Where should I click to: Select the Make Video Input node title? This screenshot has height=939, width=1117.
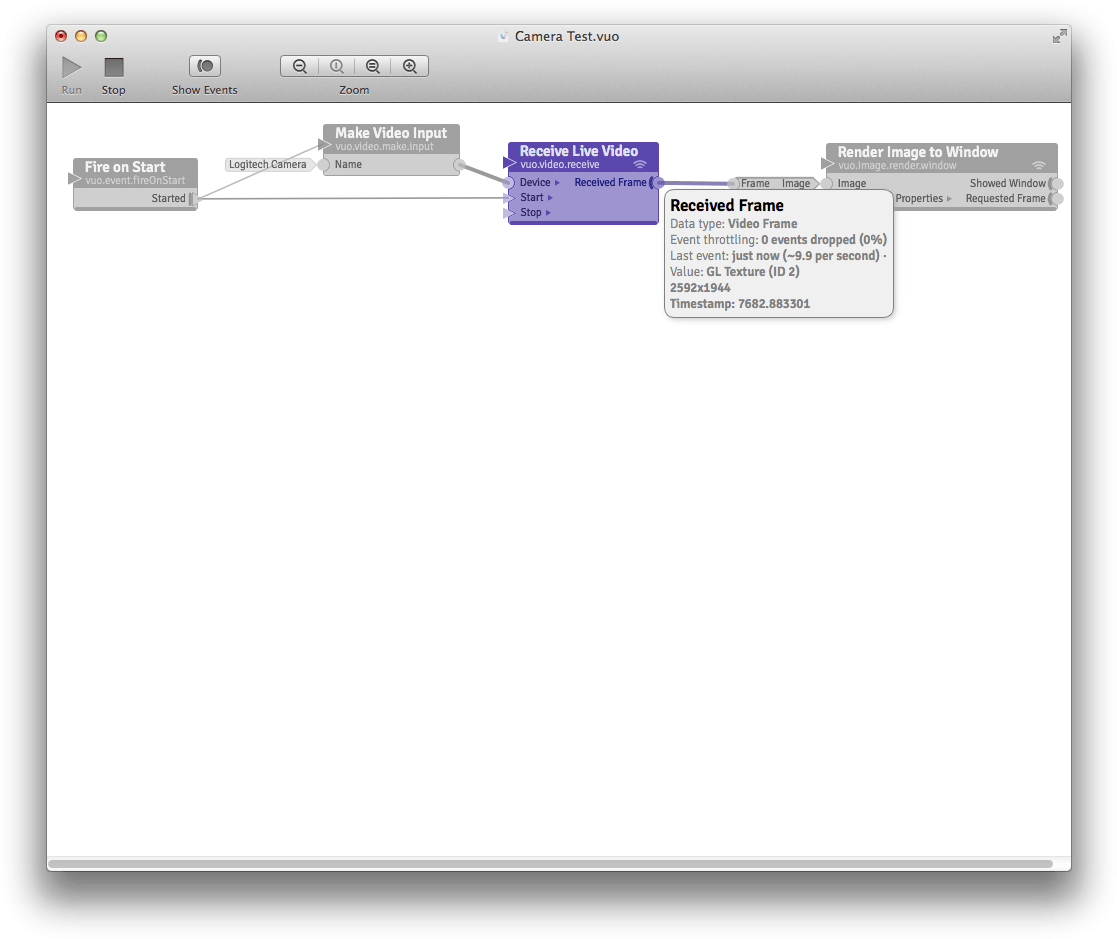(x=391, y=133)
